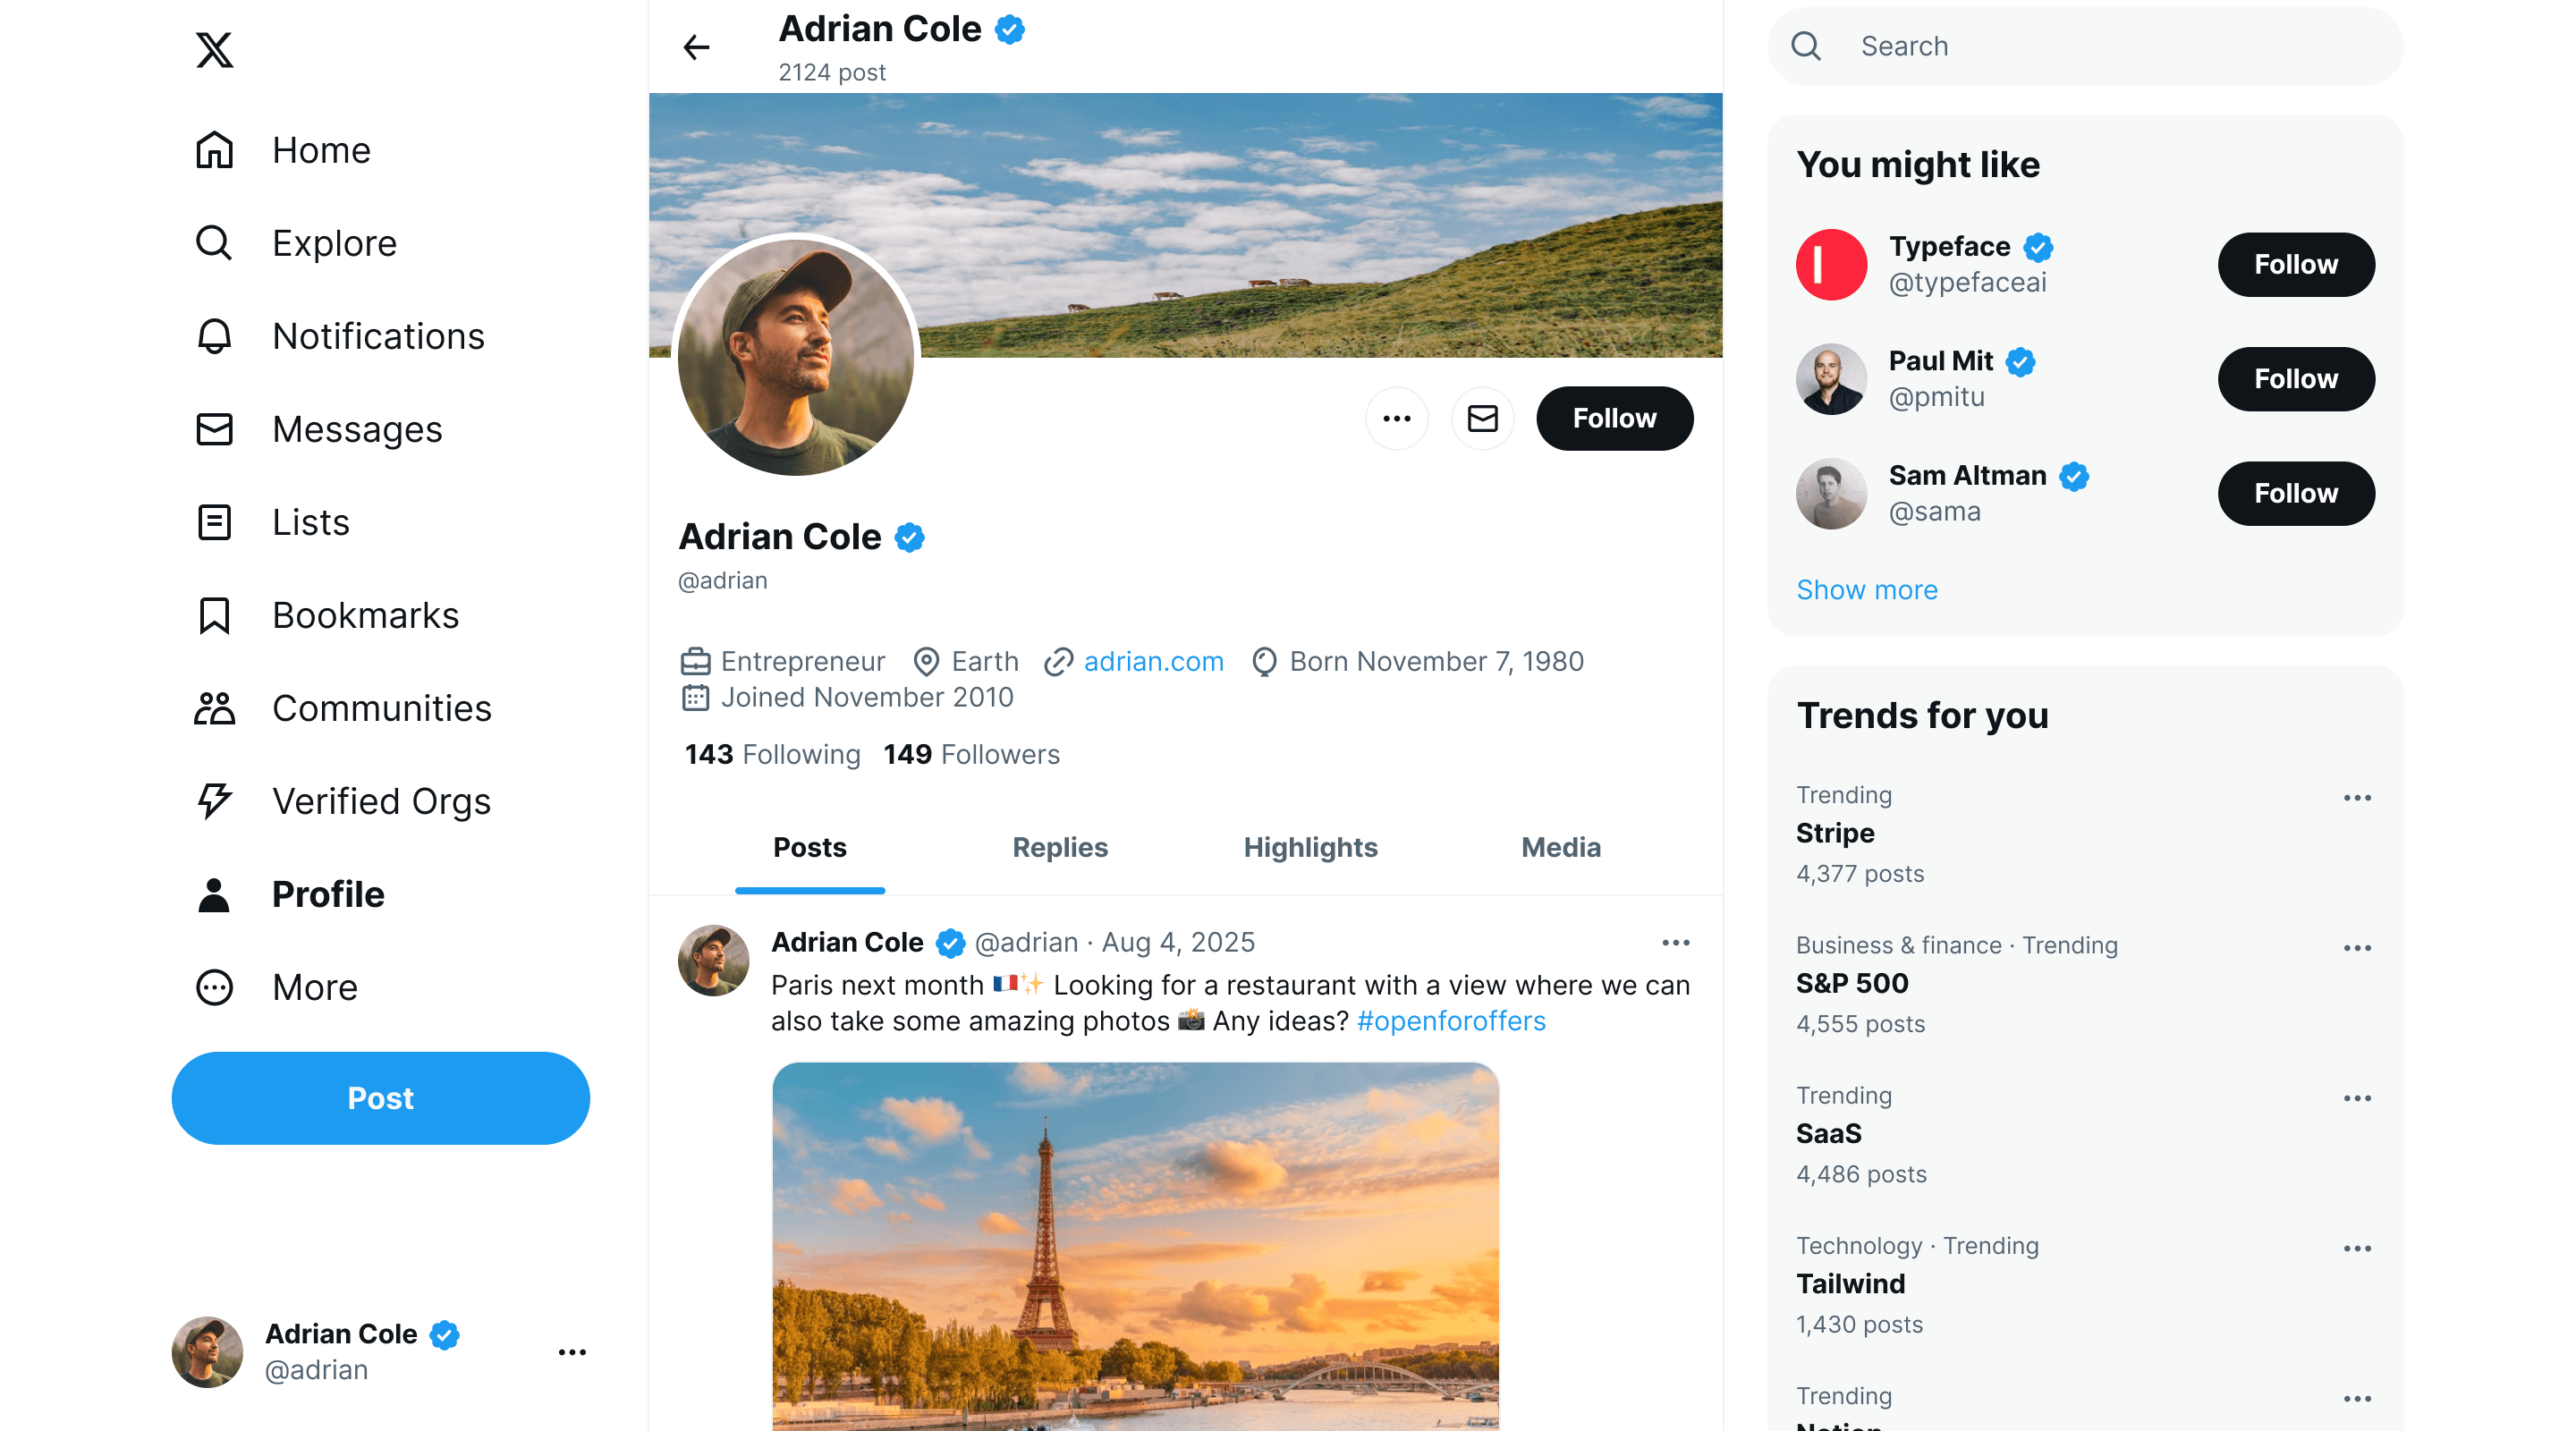2576x1431 pixels.
Task: Open the more options menu on Adrian's profile
Action: pyautogui.click(x=1397, y=418)
